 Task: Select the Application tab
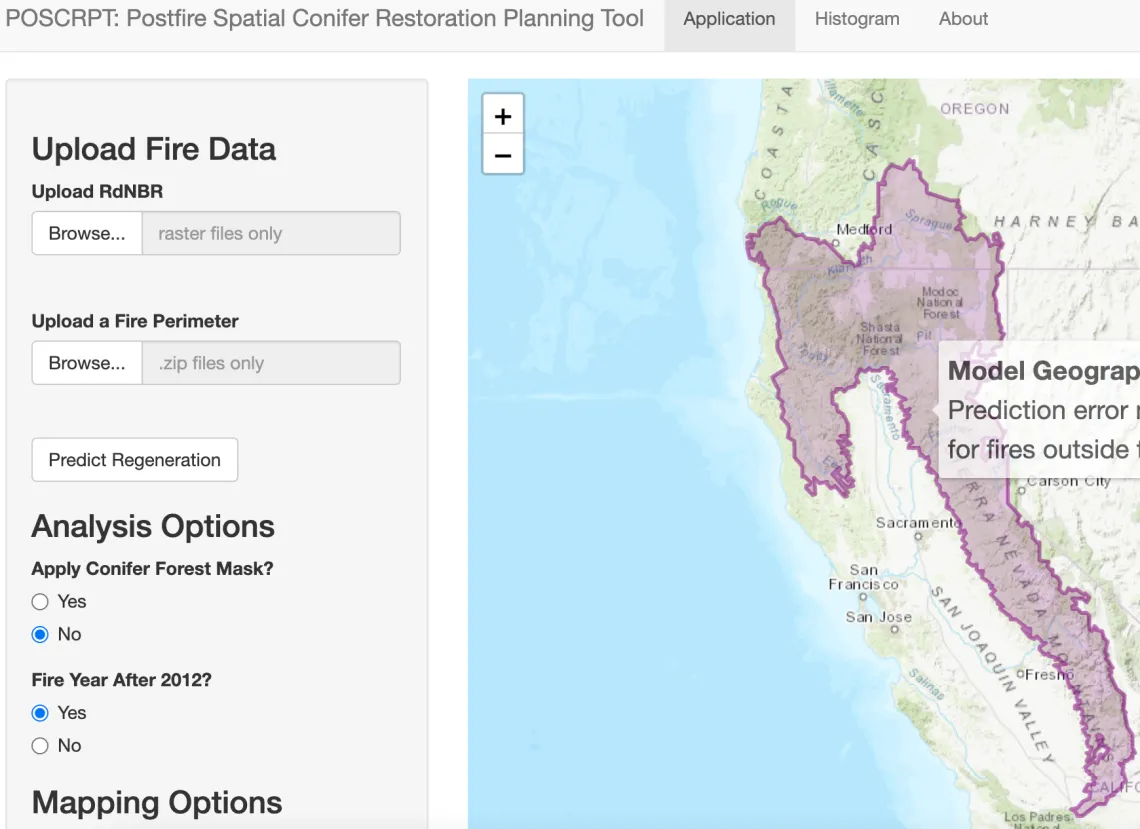[x=729, y=19]
